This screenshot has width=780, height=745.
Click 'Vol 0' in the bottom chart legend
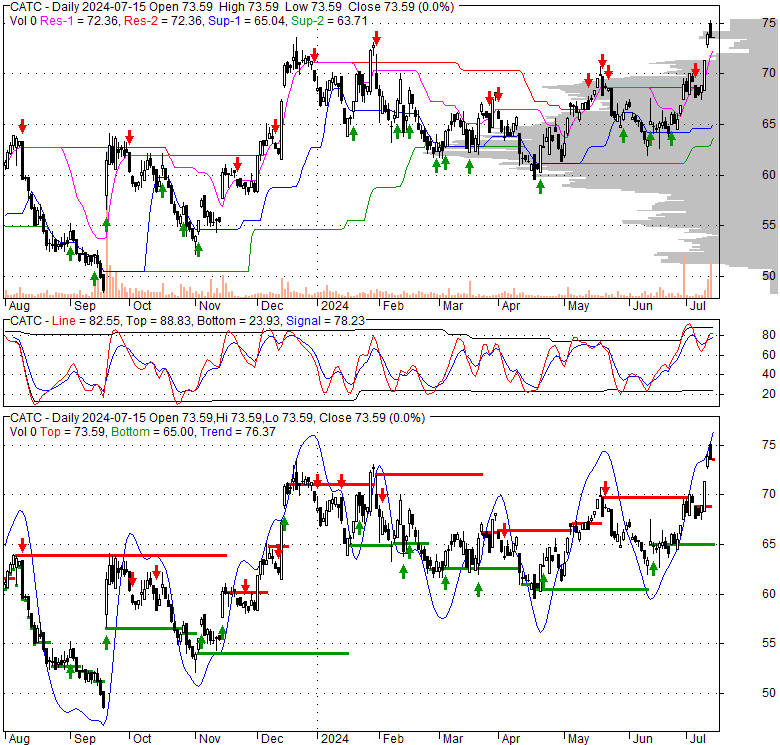tap(23, 432)
